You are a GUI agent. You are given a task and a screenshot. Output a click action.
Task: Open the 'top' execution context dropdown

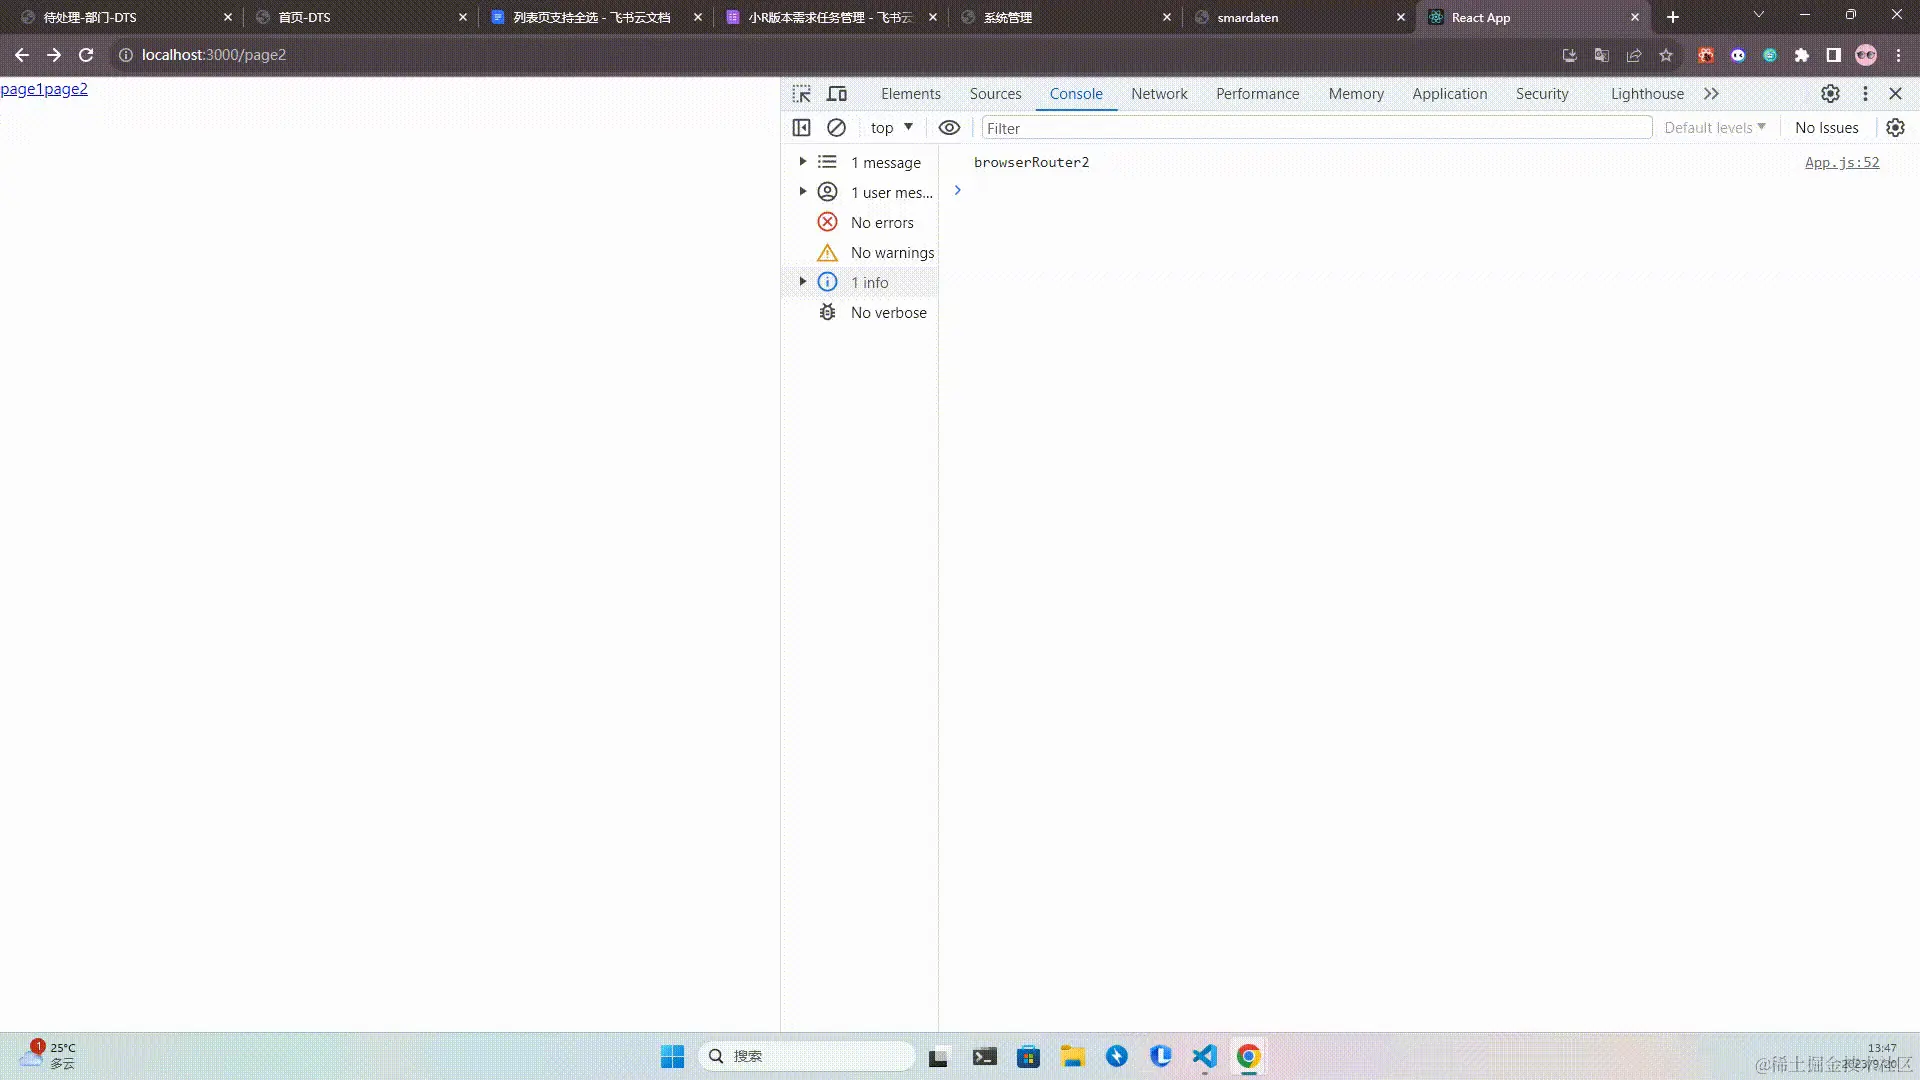890,127
